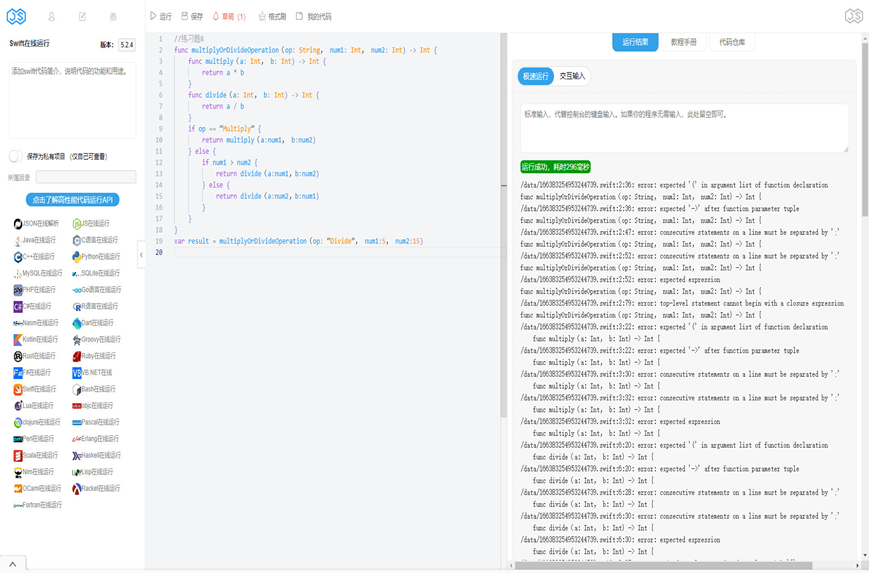
Task: Click the 格式刷 formatting toolbar item
Action: 272,17
